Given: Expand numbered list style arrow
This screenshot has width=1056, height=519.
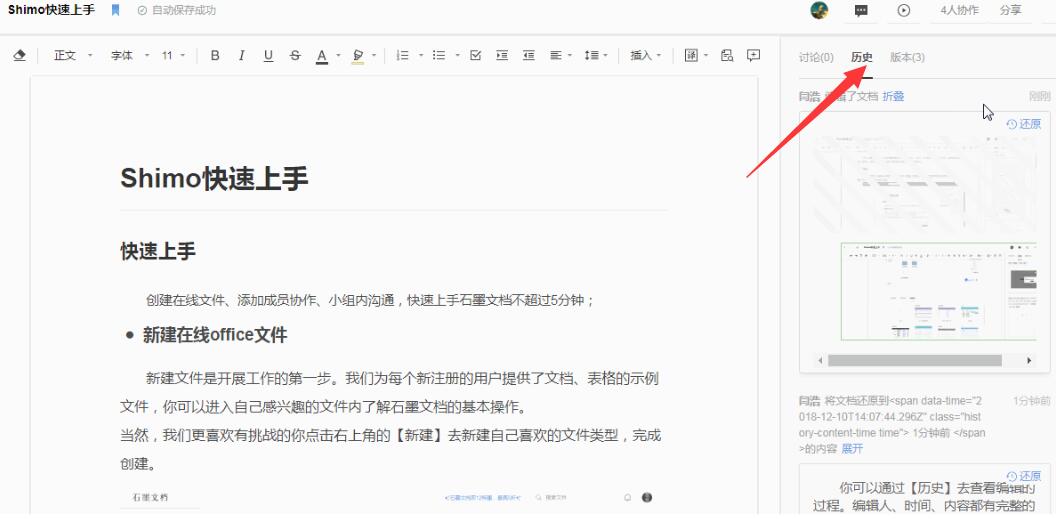Looking at the screenshot, I should 421,56.
